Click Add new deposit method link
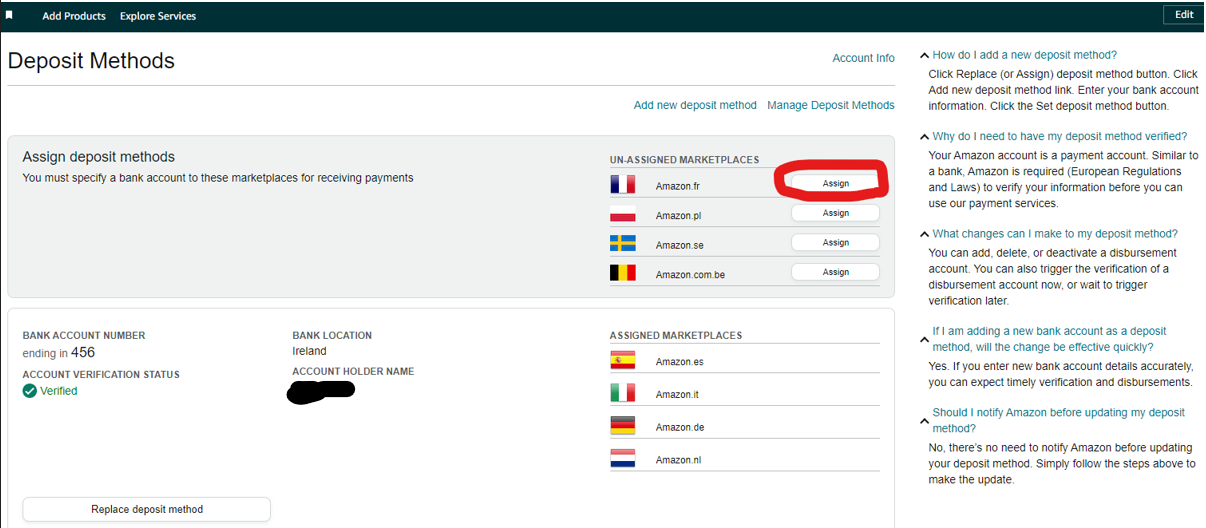Image resolution: width=1206 pixels, height=528 pixels. tap(695, 105)
